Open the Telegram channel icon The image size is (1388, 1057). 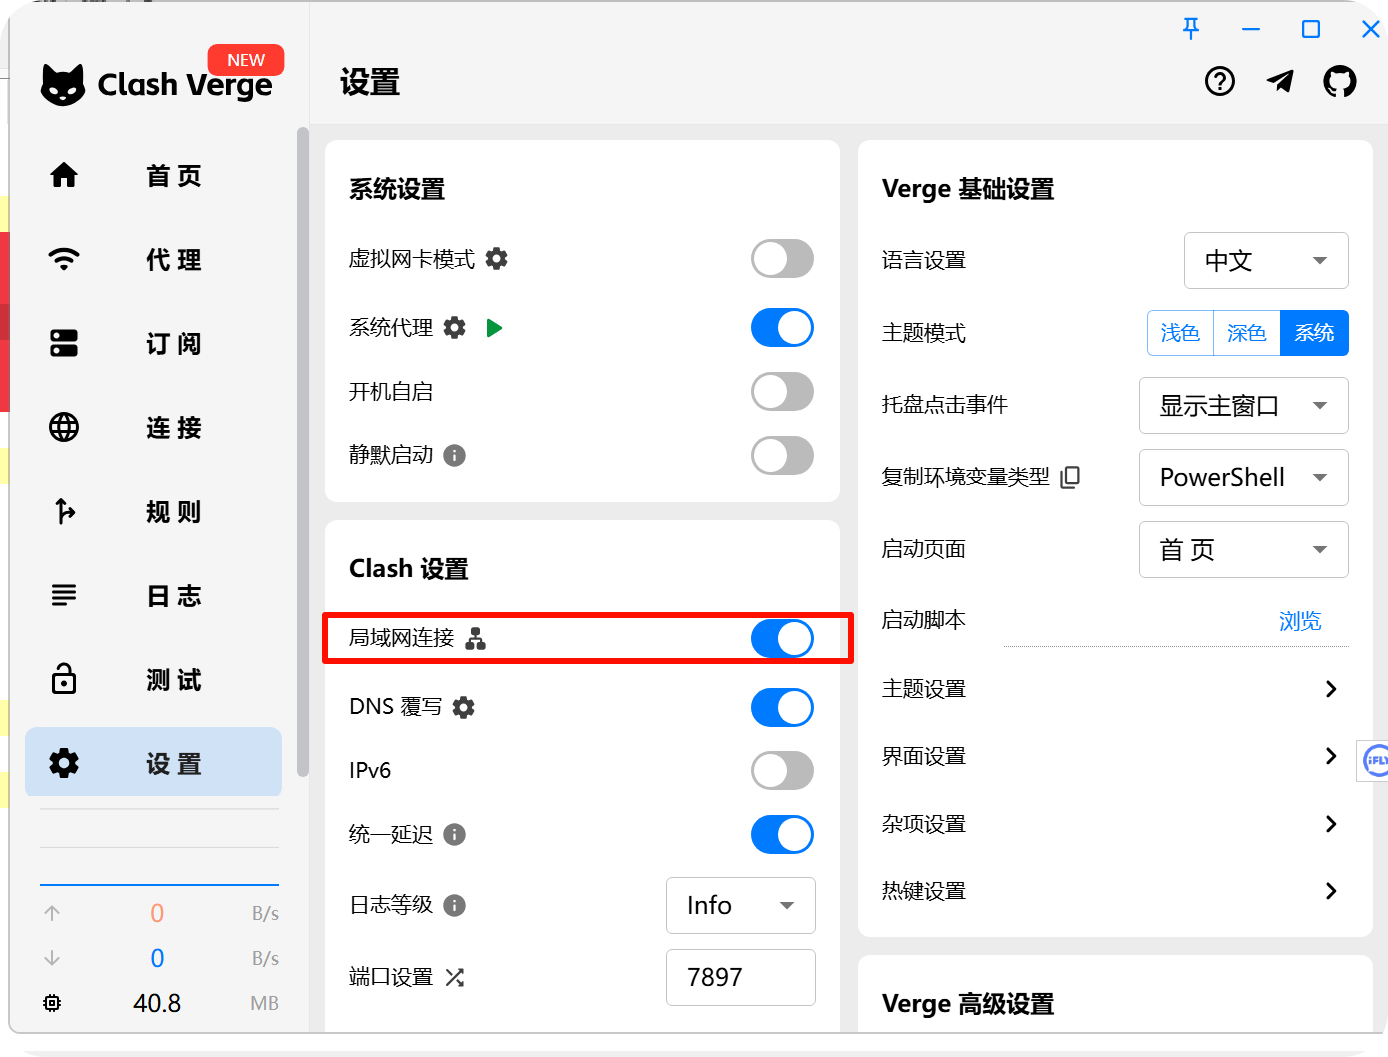tap(1280, 81)
